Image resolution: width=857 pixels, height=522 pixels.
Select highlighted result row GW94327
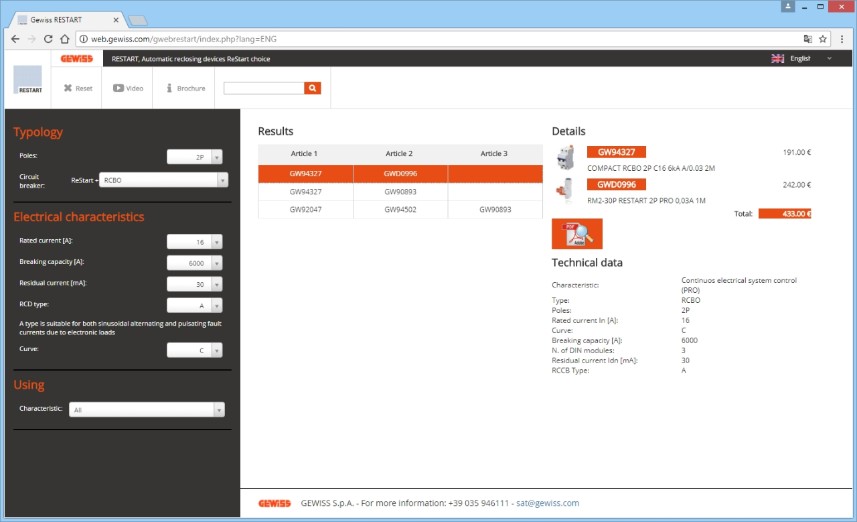coord(306,173)
